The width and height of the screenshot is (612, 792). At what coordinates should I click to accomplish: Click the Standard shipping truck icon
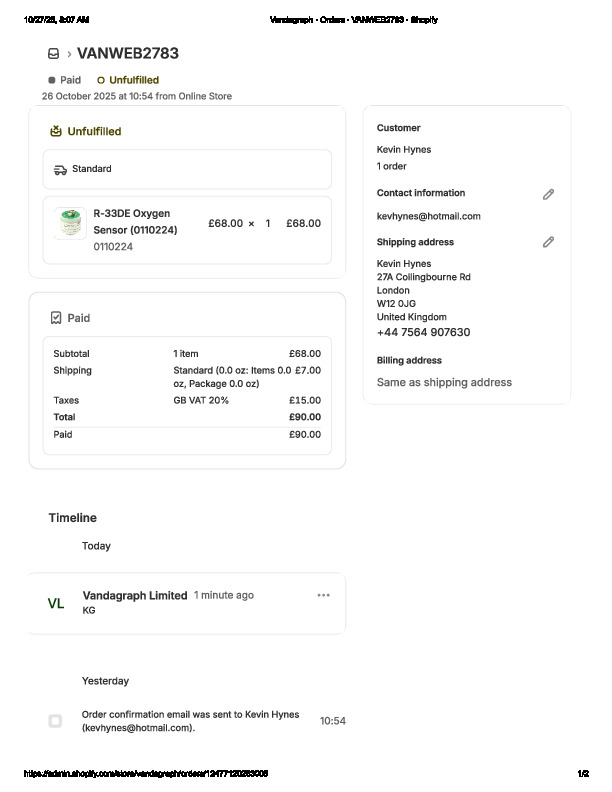point(60,170)
